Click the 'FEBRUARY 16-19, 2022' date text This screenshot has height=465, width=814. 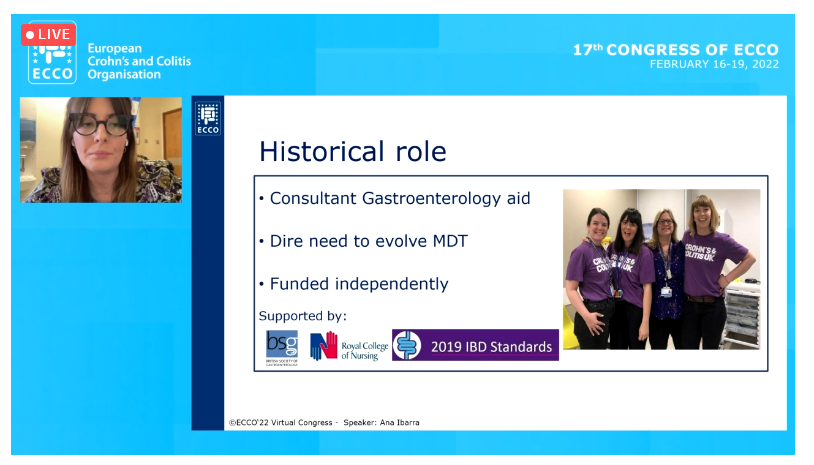pyautogui.click(x=714, y=64)
